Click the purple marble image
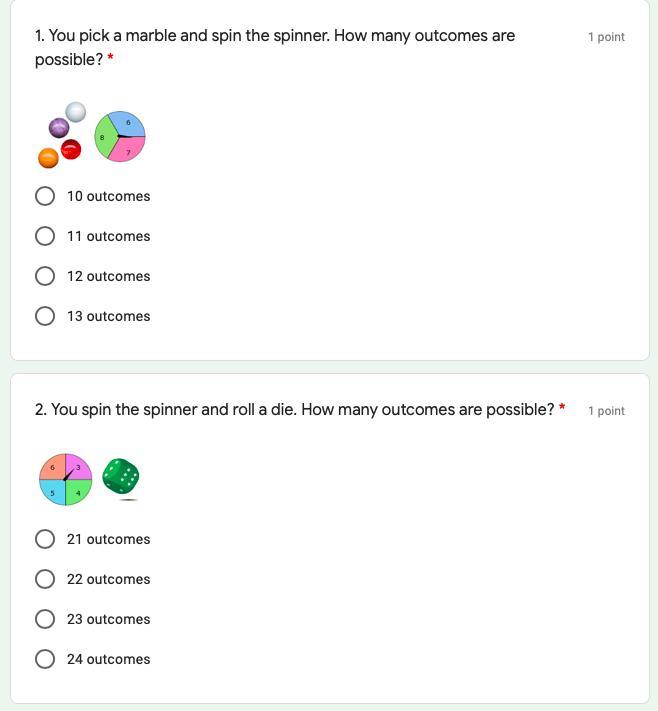 tap(59, 128)
